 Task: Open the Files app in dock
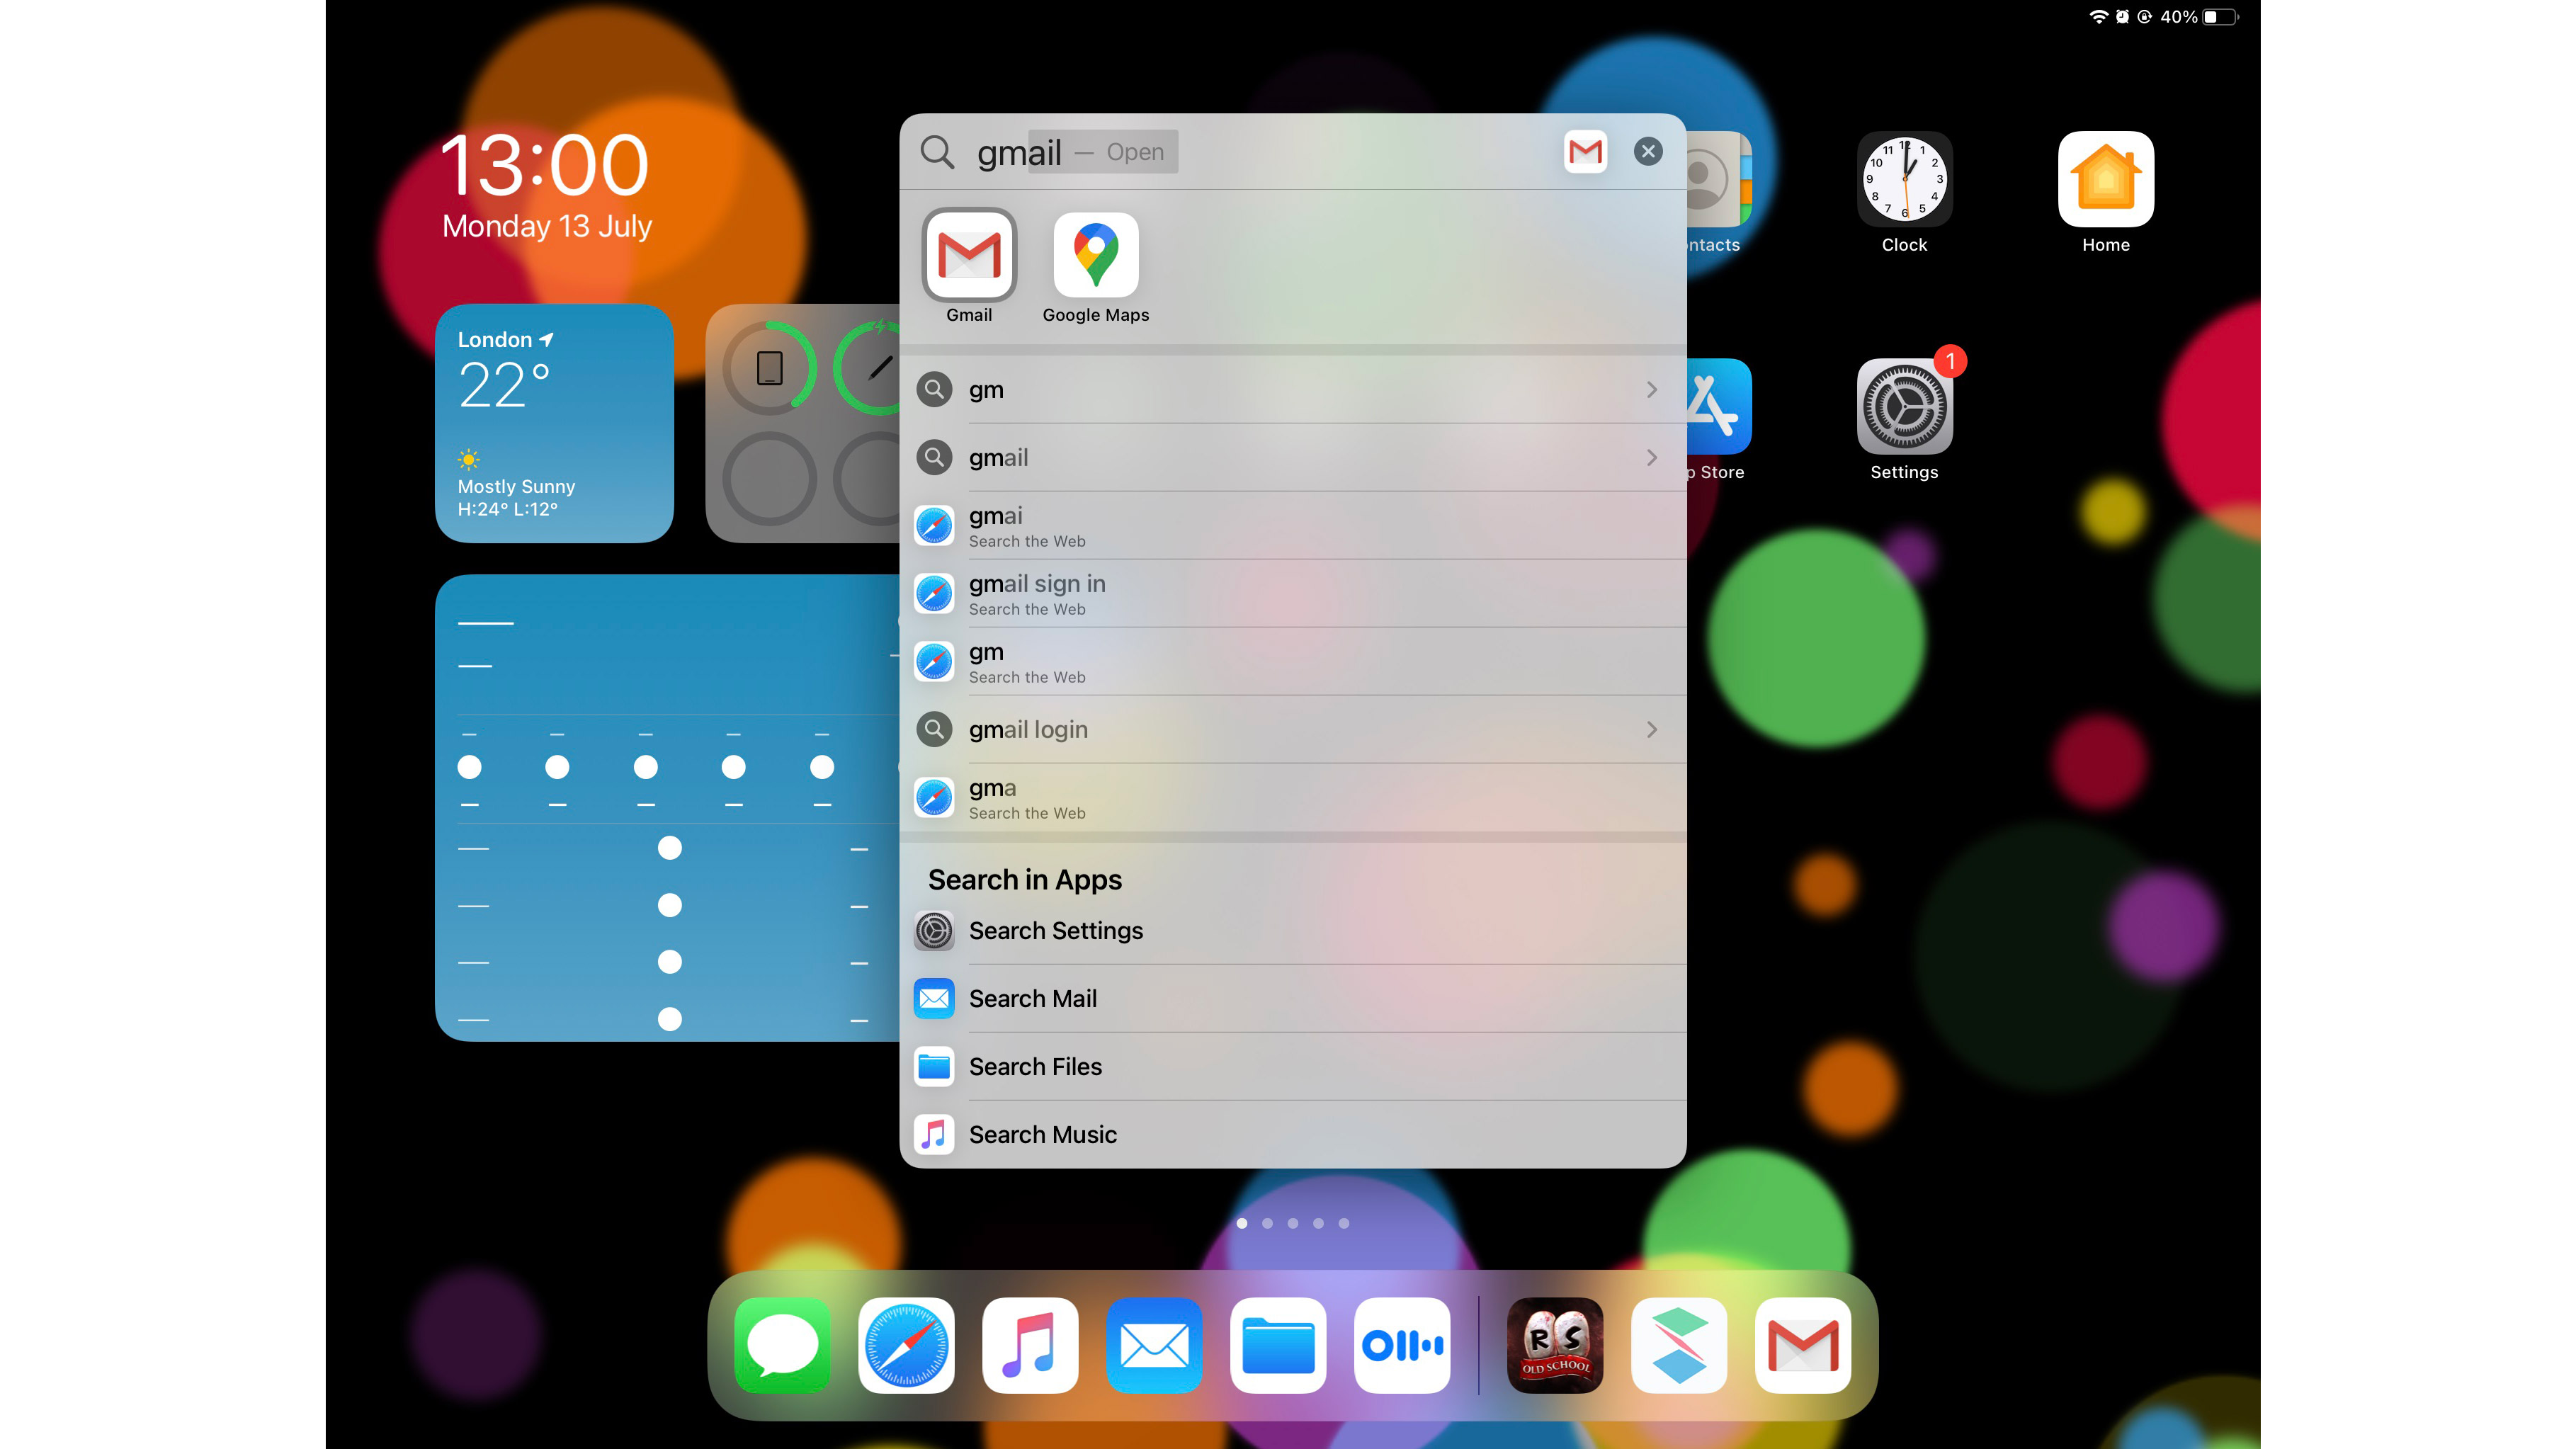pos(1278,1346)
